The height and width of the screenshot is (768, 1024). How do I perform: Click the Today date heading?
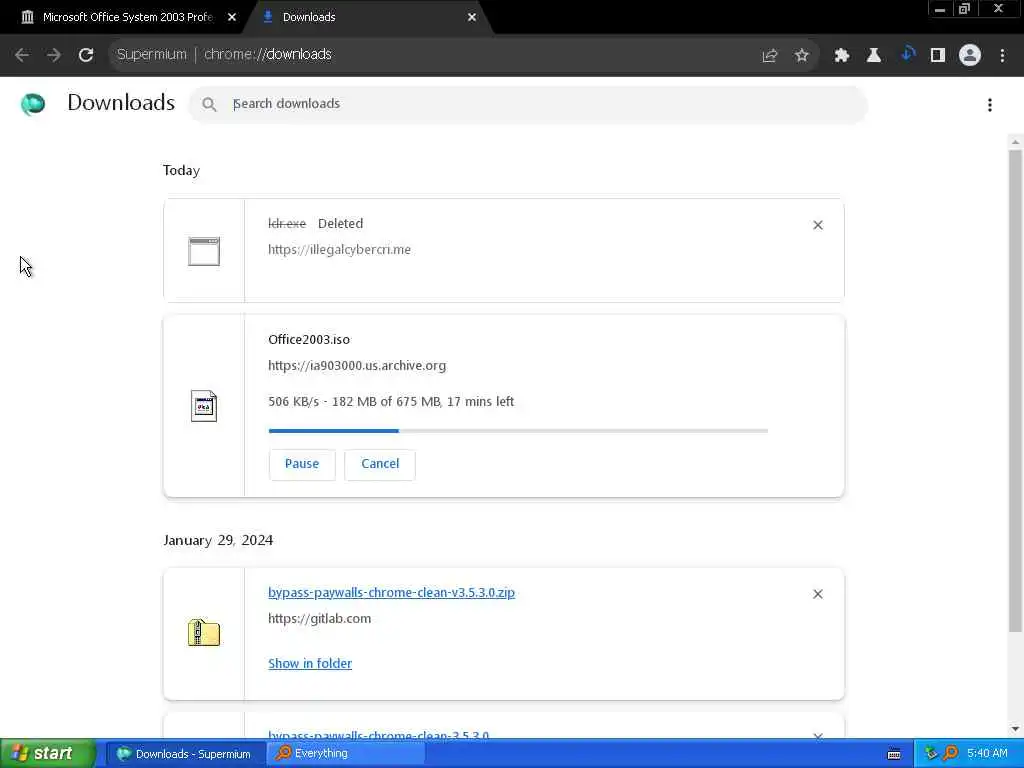point(182,170)
